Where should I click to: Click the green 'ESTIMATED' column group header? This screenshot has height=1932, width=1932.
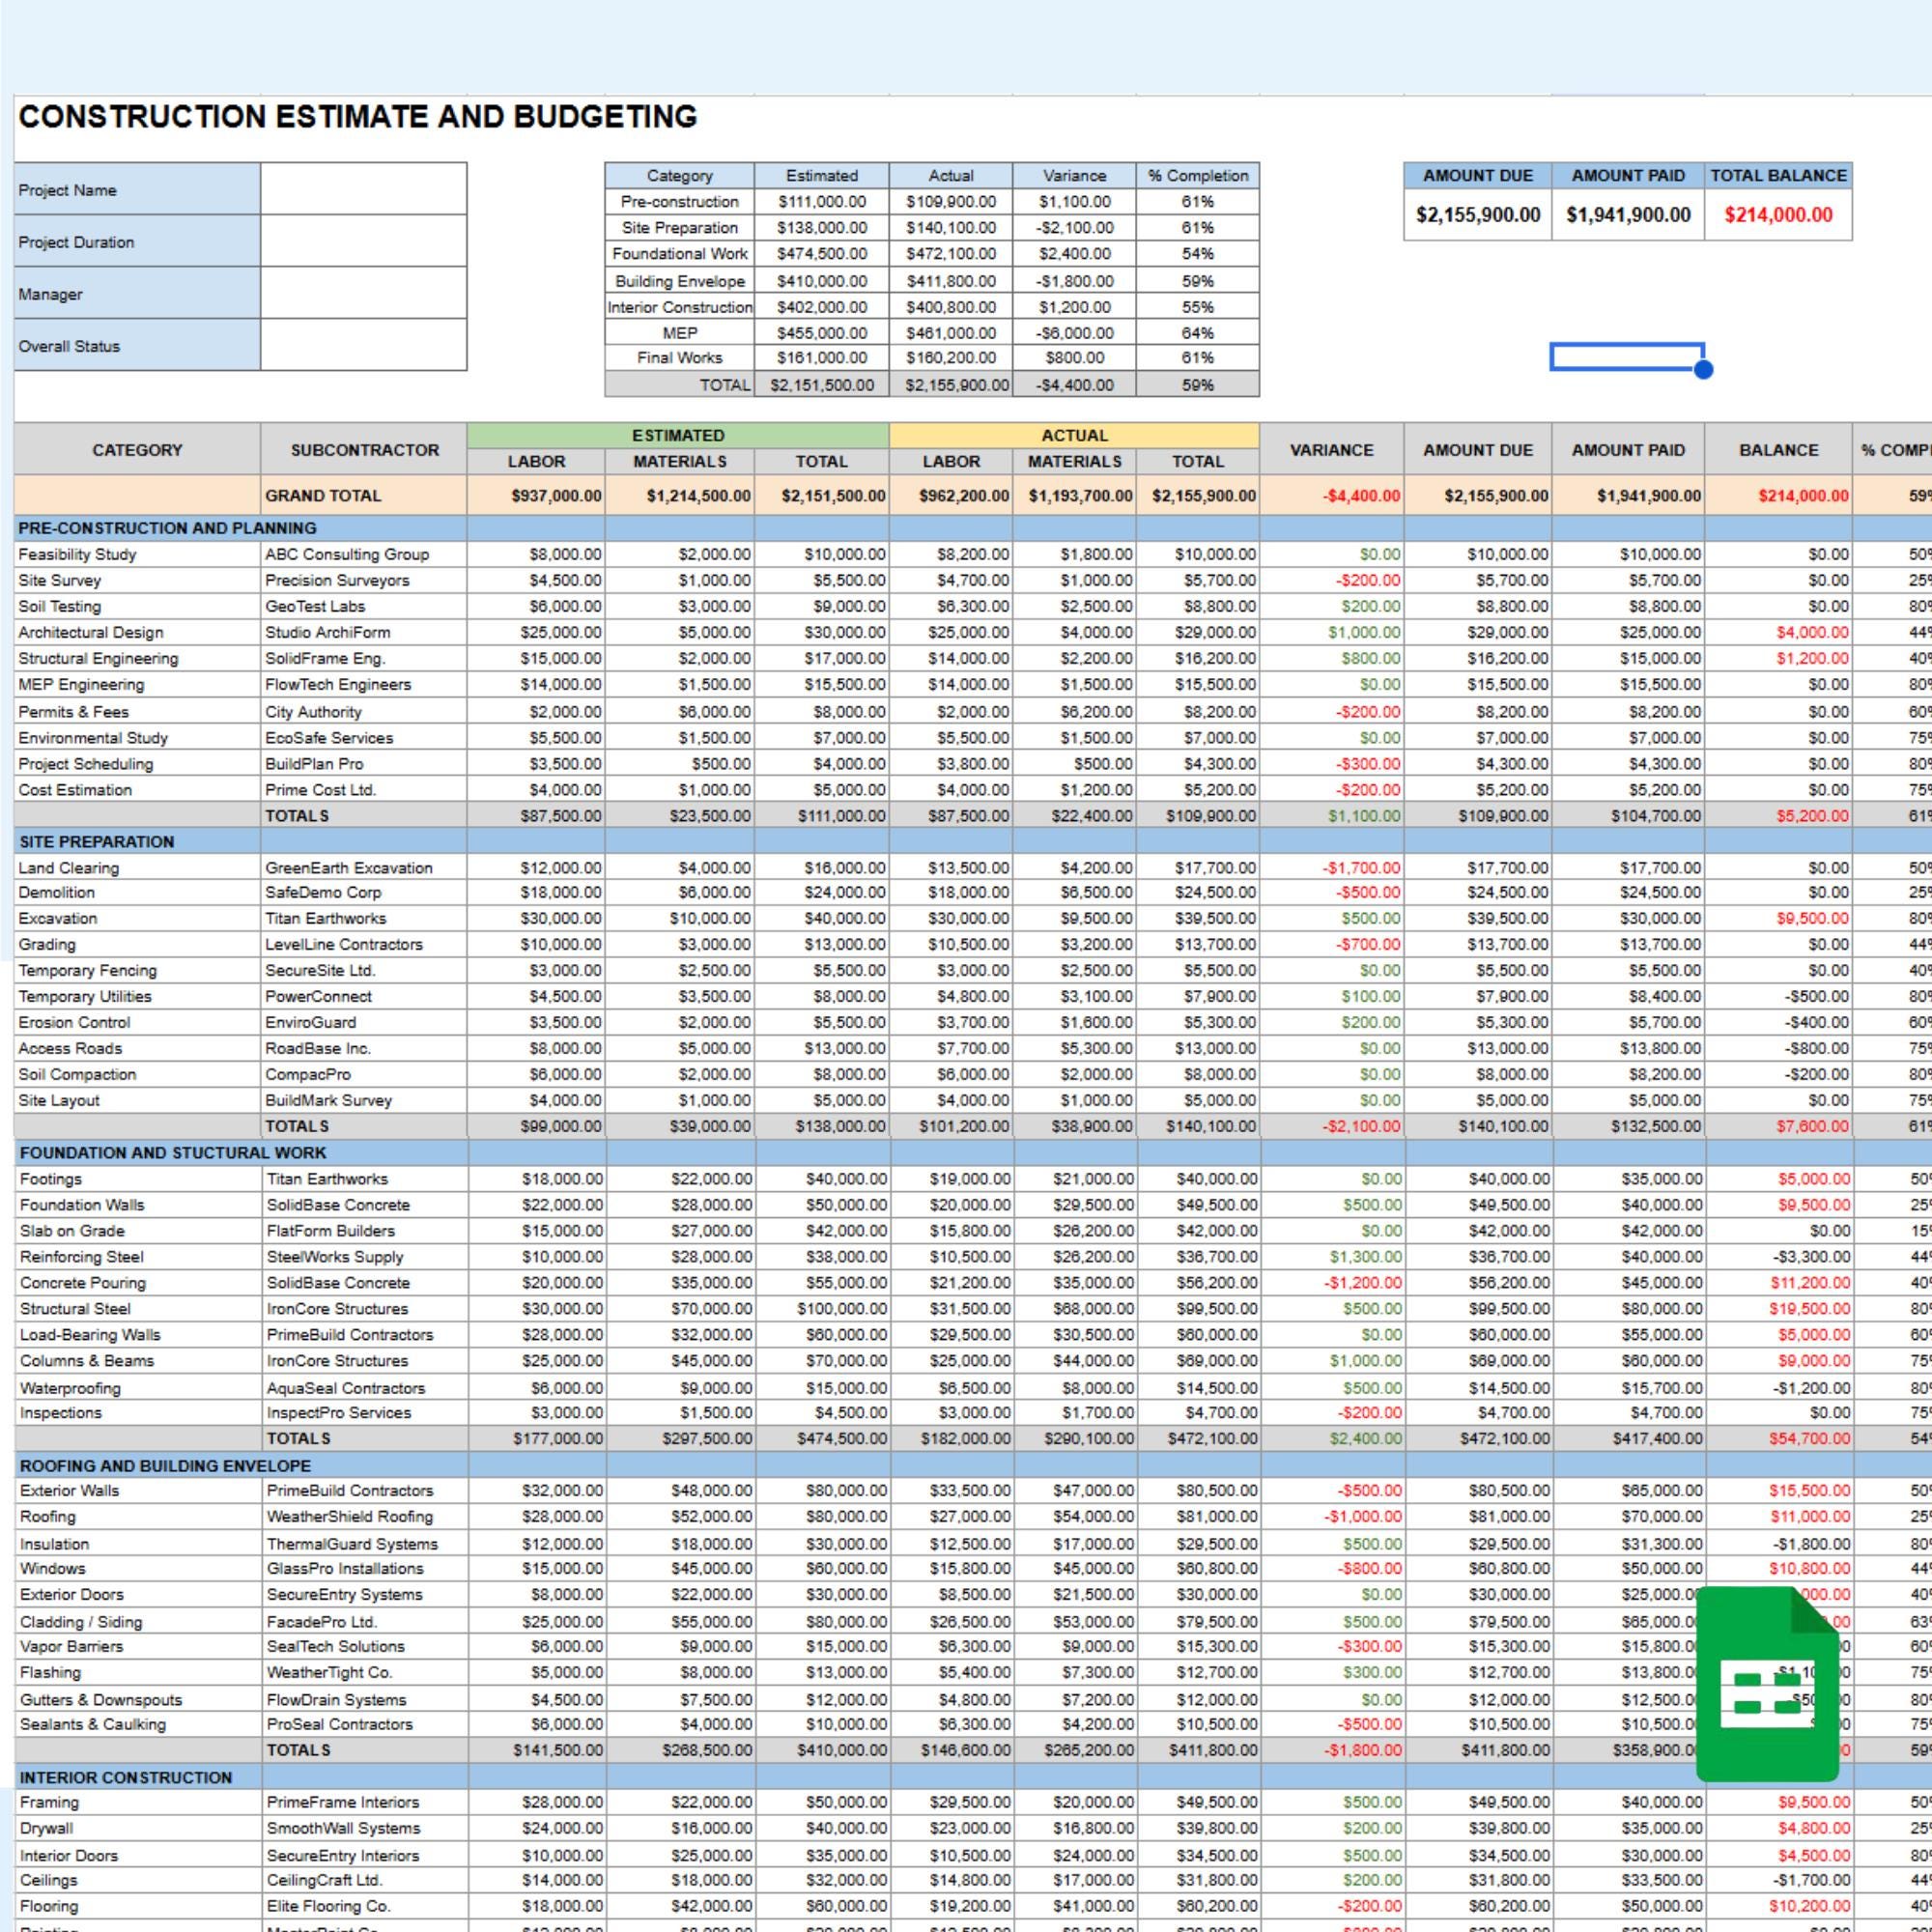(x=678, y=436)
